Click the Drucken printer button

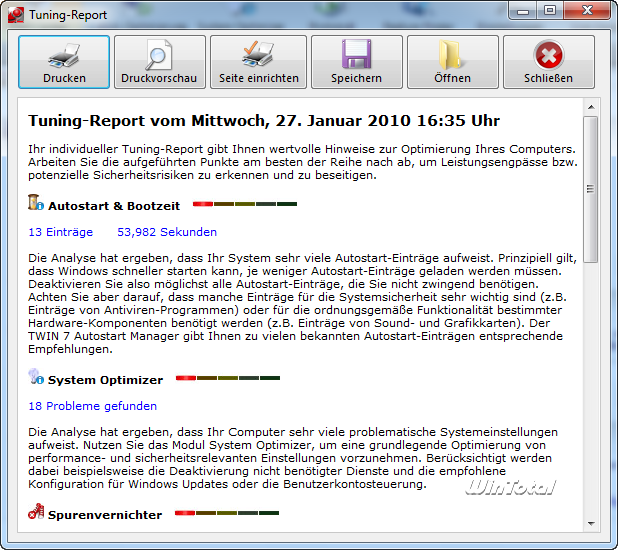pyautogui.click(x=64, y=62)
